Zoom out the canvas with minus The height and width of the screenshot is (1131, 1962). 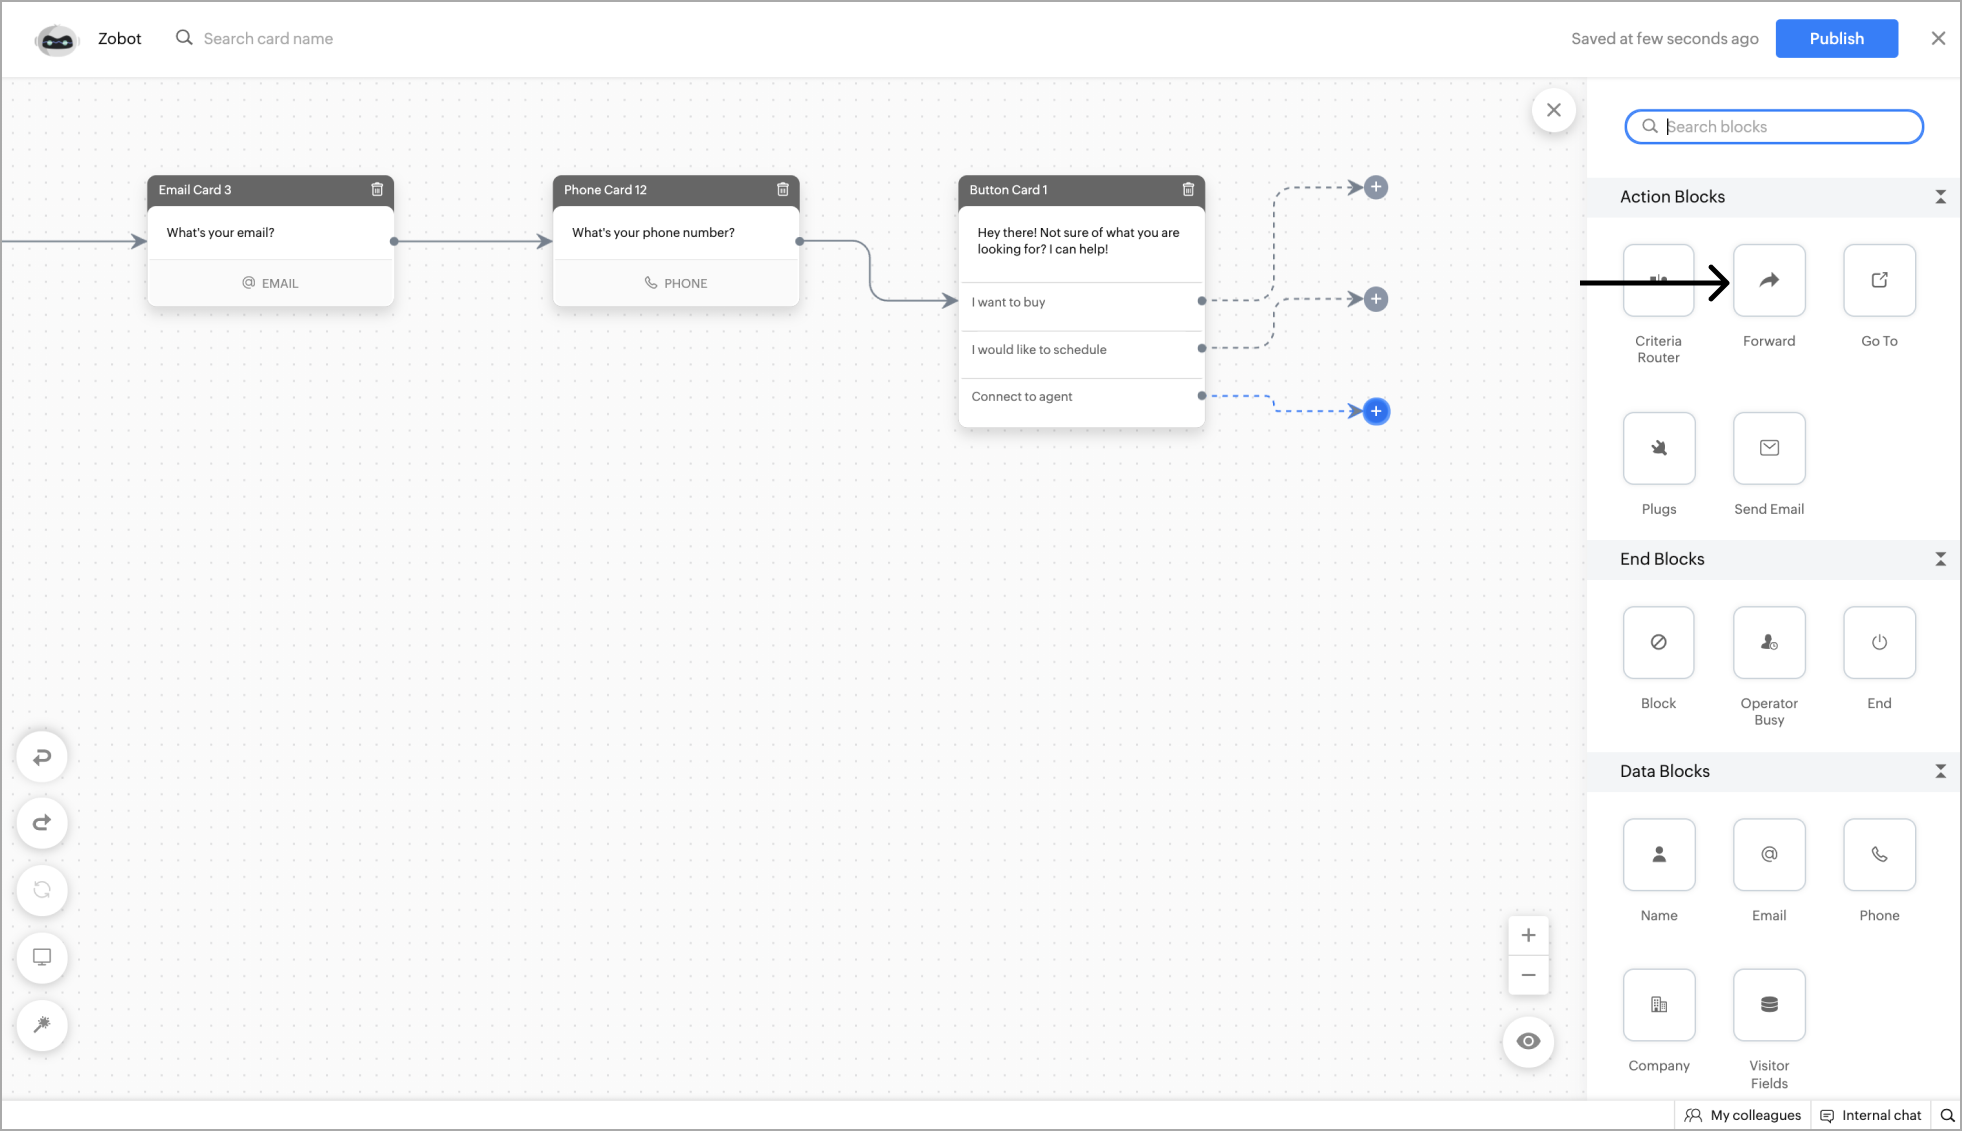click(x=1528, y=975)
